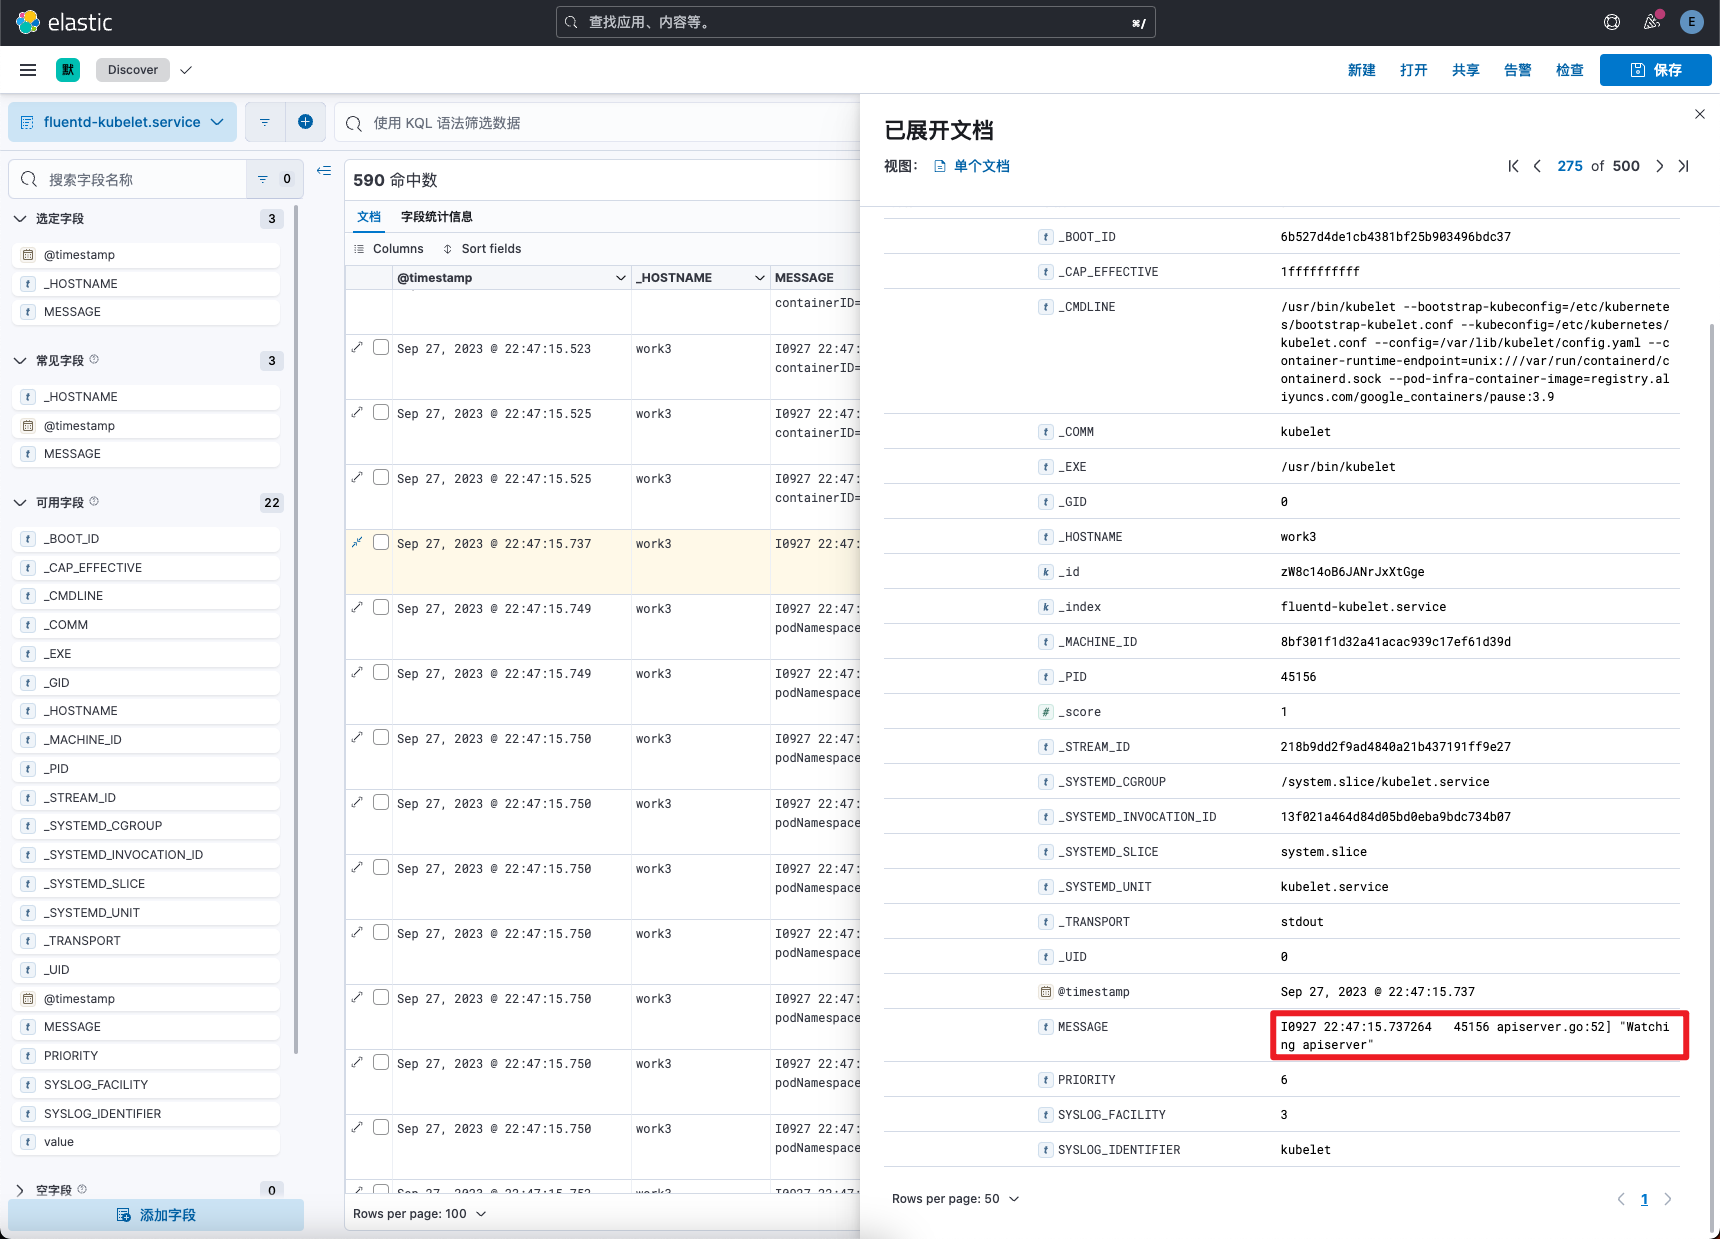Click key icon beside _id field
The width and height of the screenshot is (1720, 1239).
1046,572
